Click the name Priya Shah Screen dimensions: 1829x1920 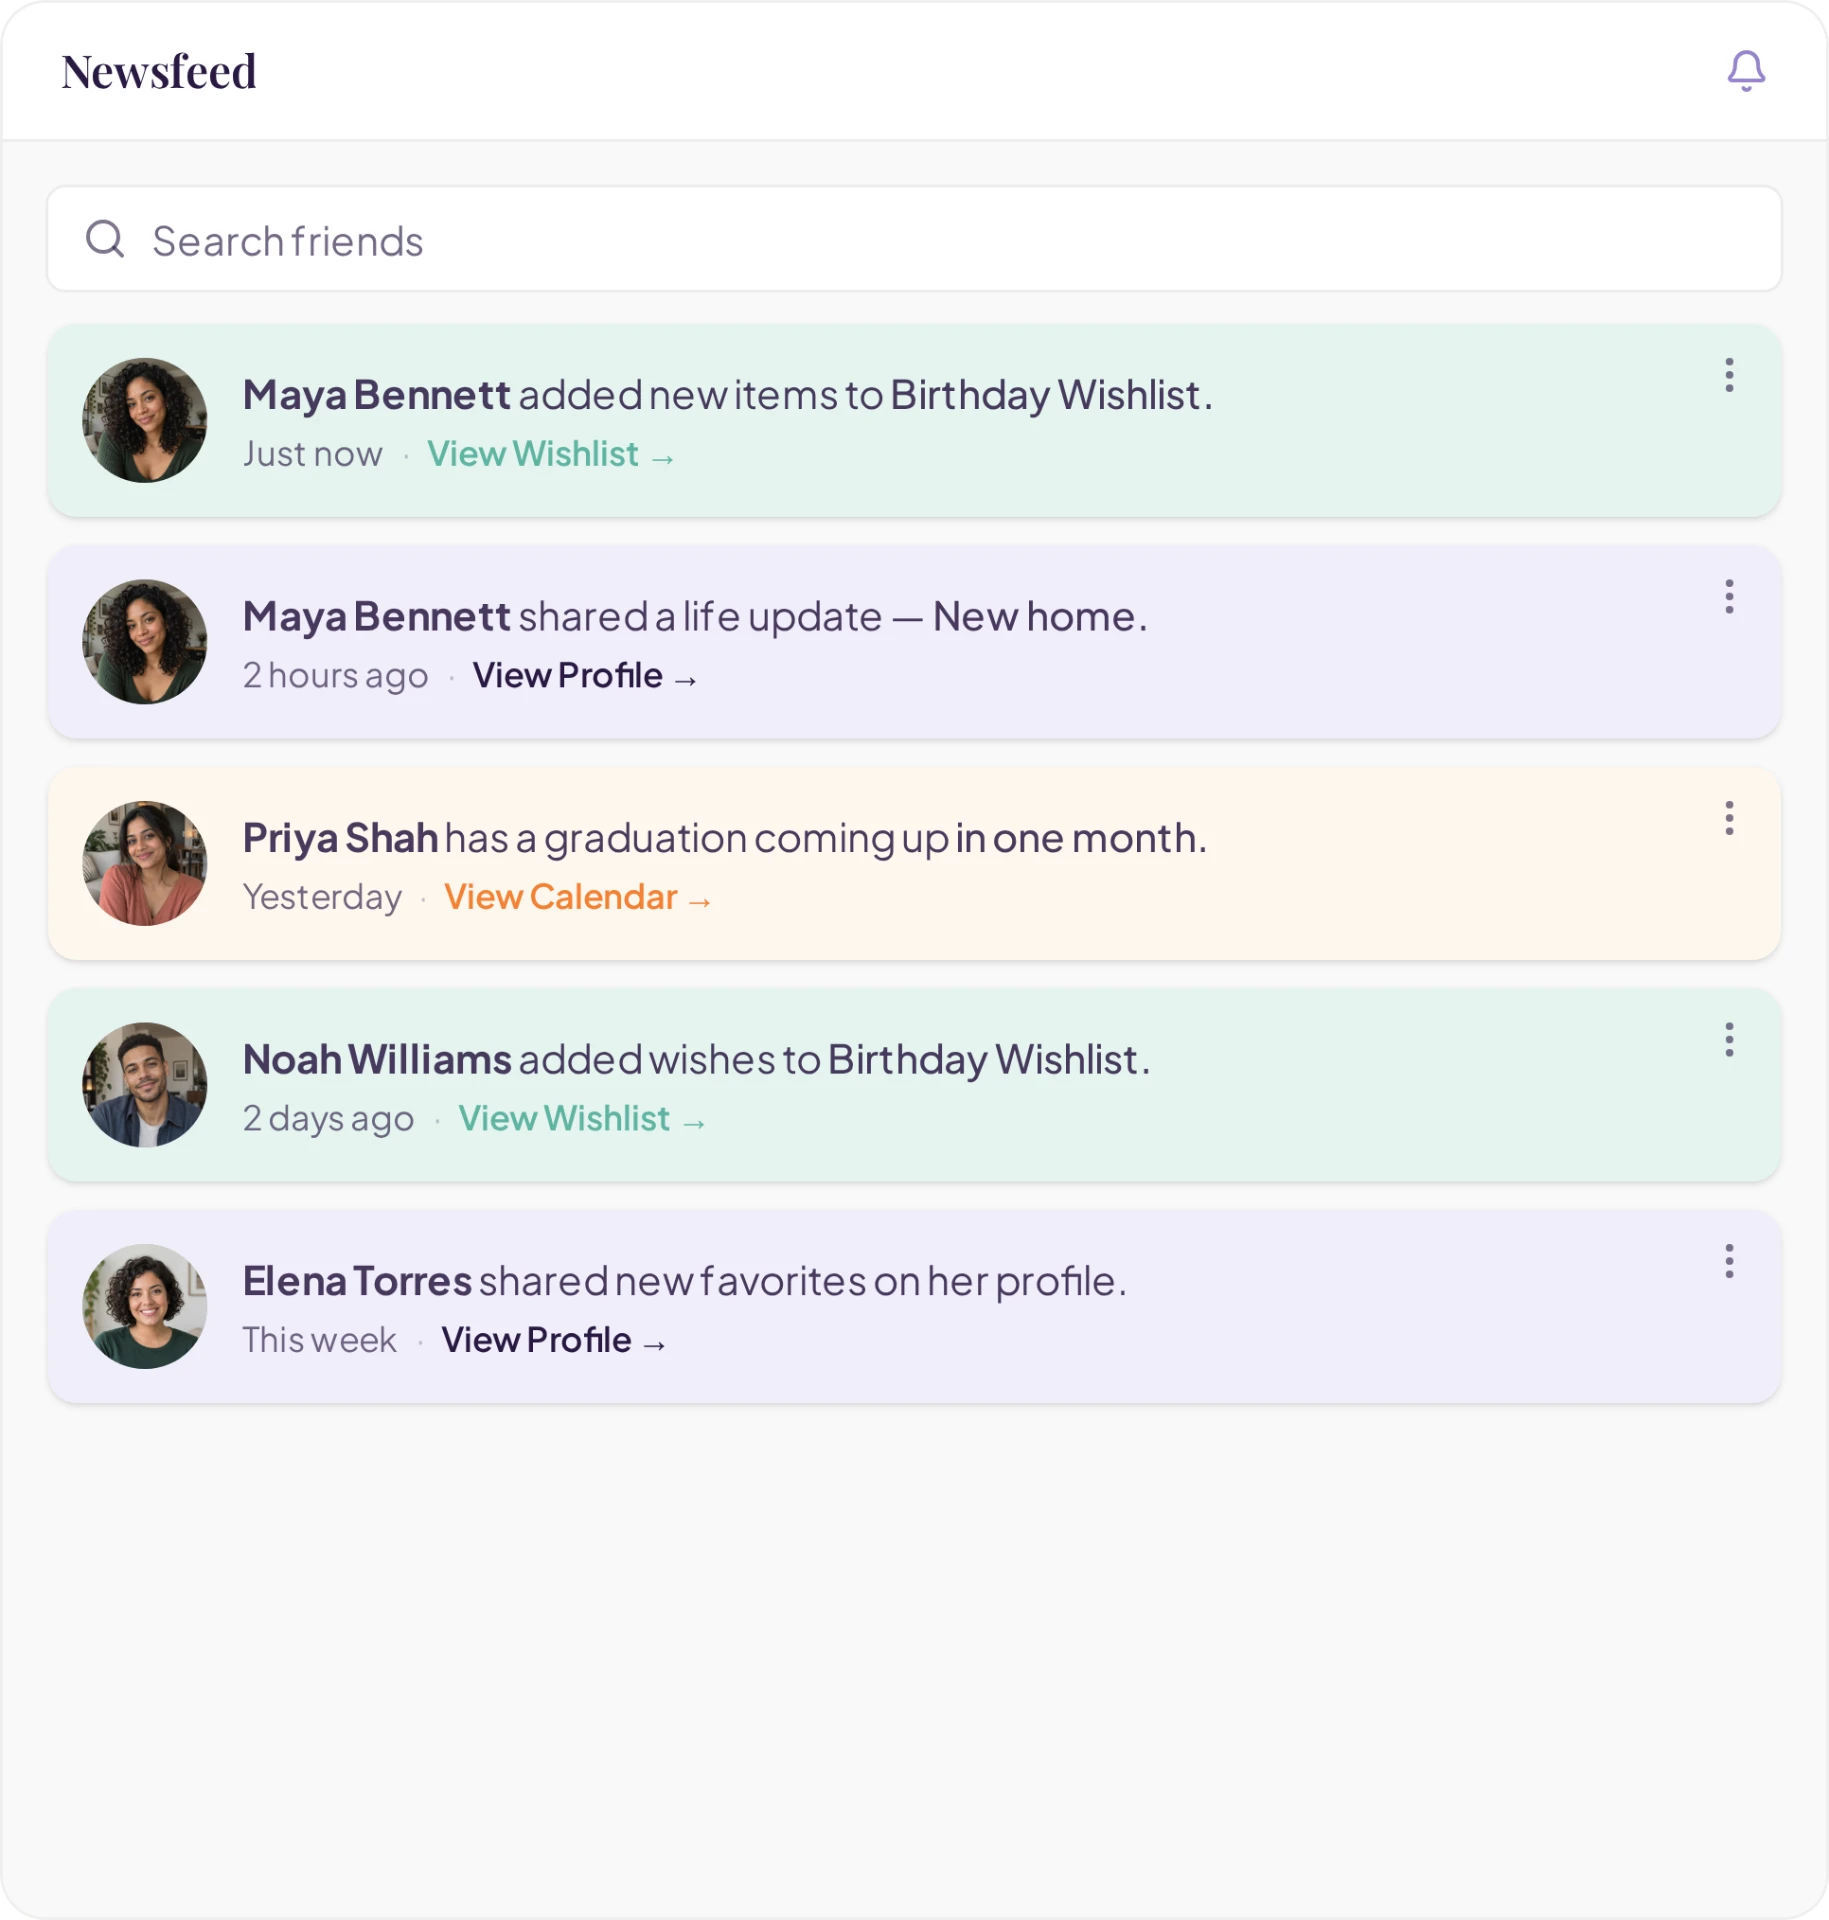[x=340, y=839]
